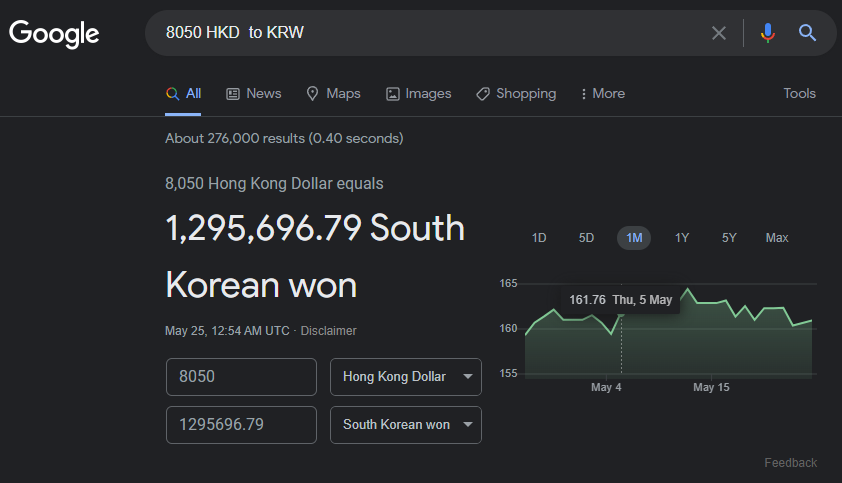Show the Max chart range
Screen dimensions: 842x483
(x=777, y=238)
